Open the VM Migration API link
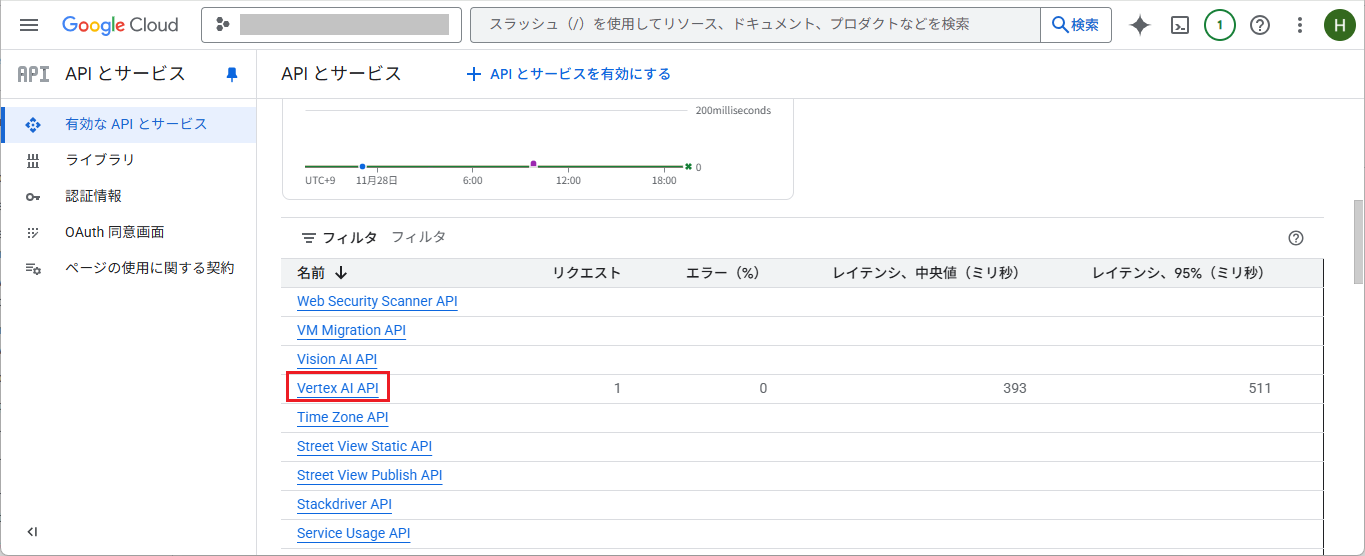 click(x=351, y=330)
